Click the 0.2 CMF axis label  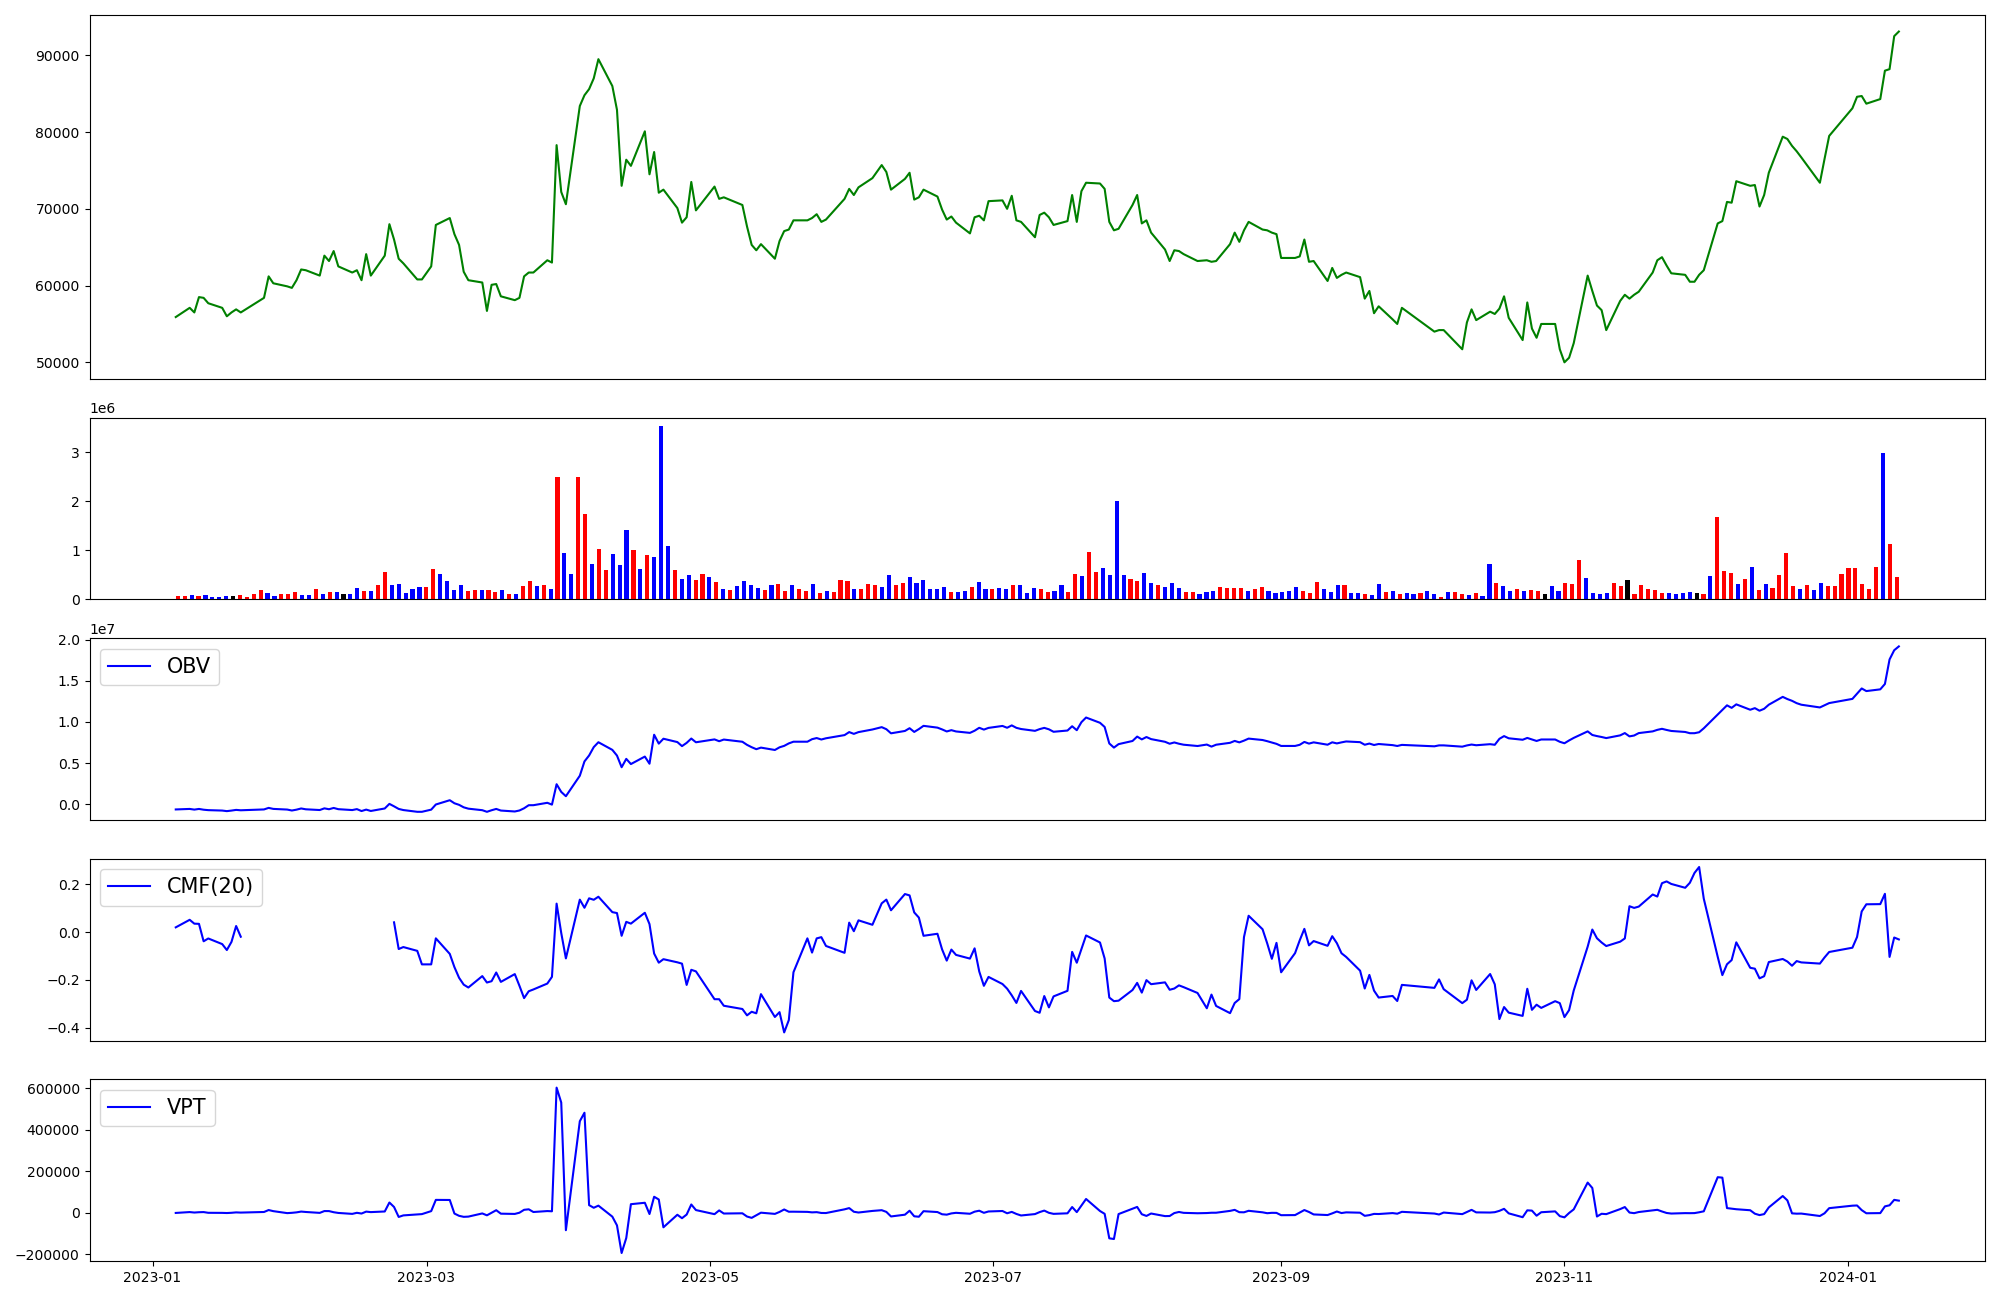coord(68,885)
